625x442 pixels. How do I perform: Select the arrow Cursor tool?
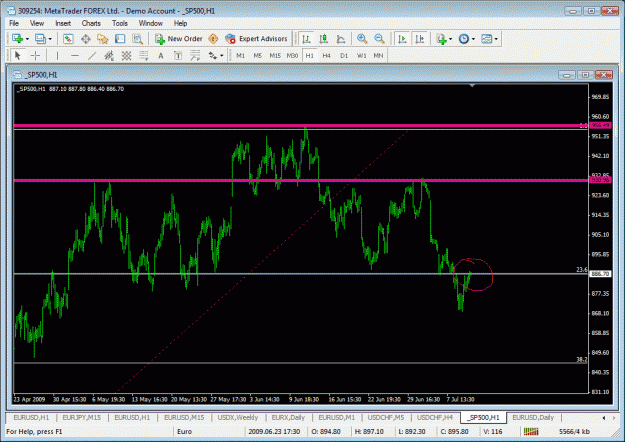pyautogui.click(x=18, y=55)
